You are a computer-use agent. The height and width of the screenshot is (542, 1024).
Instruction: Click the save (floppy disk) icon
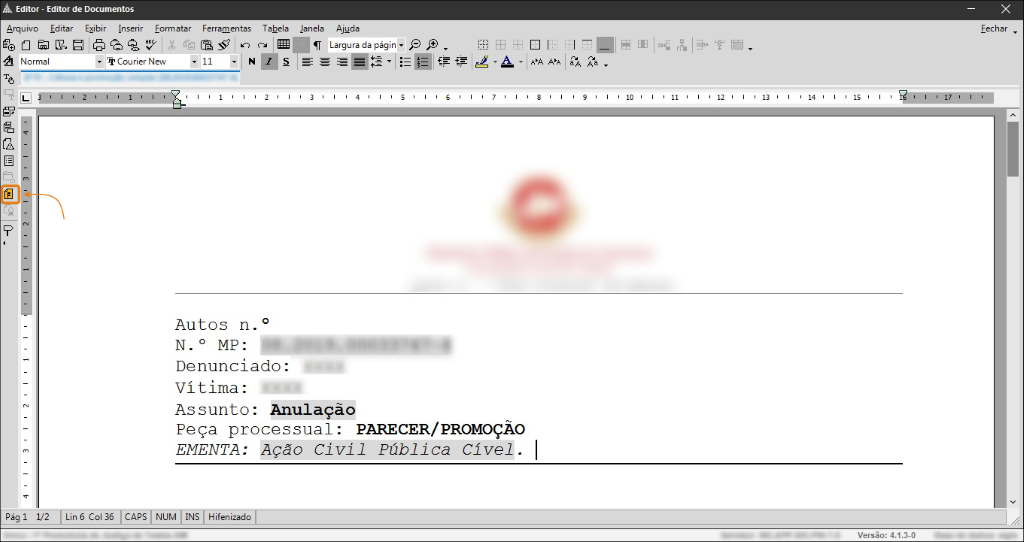click(x=78, y=45)
